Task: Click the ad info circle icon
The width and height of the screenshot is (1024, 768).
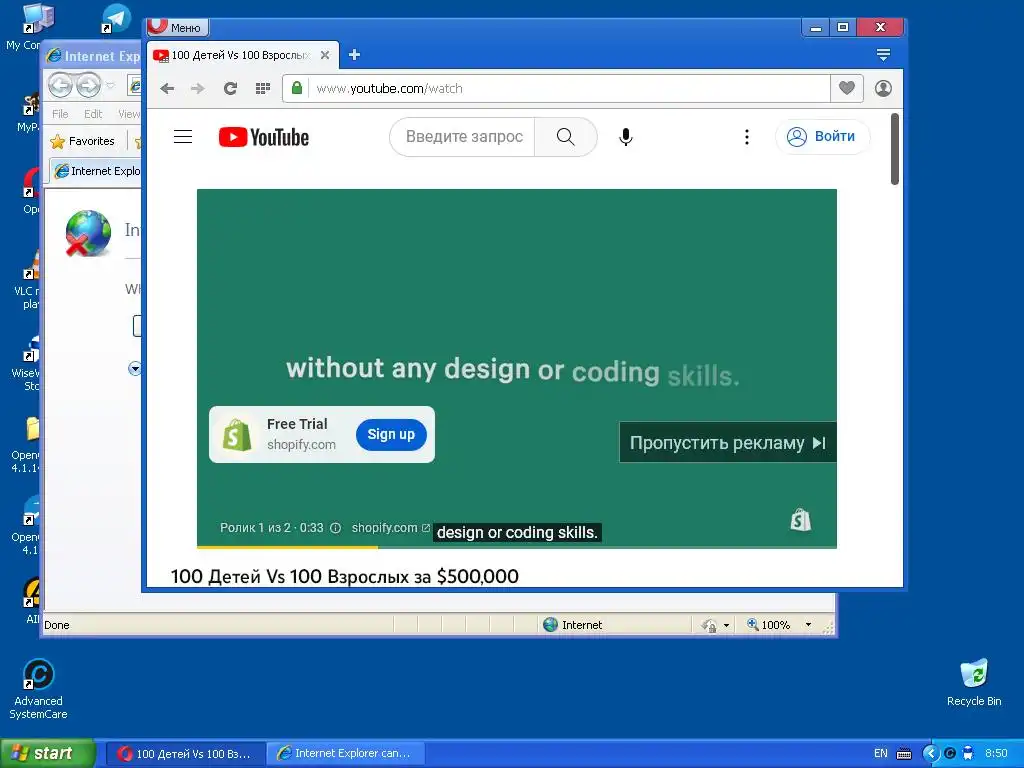Action: 336,528
